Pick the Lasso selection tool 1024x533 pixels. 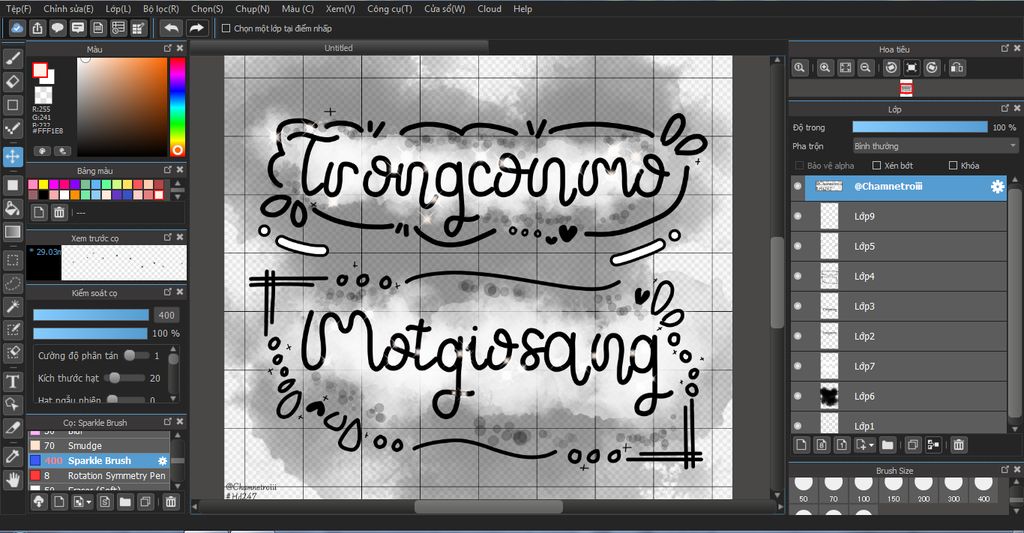[12, 283]
